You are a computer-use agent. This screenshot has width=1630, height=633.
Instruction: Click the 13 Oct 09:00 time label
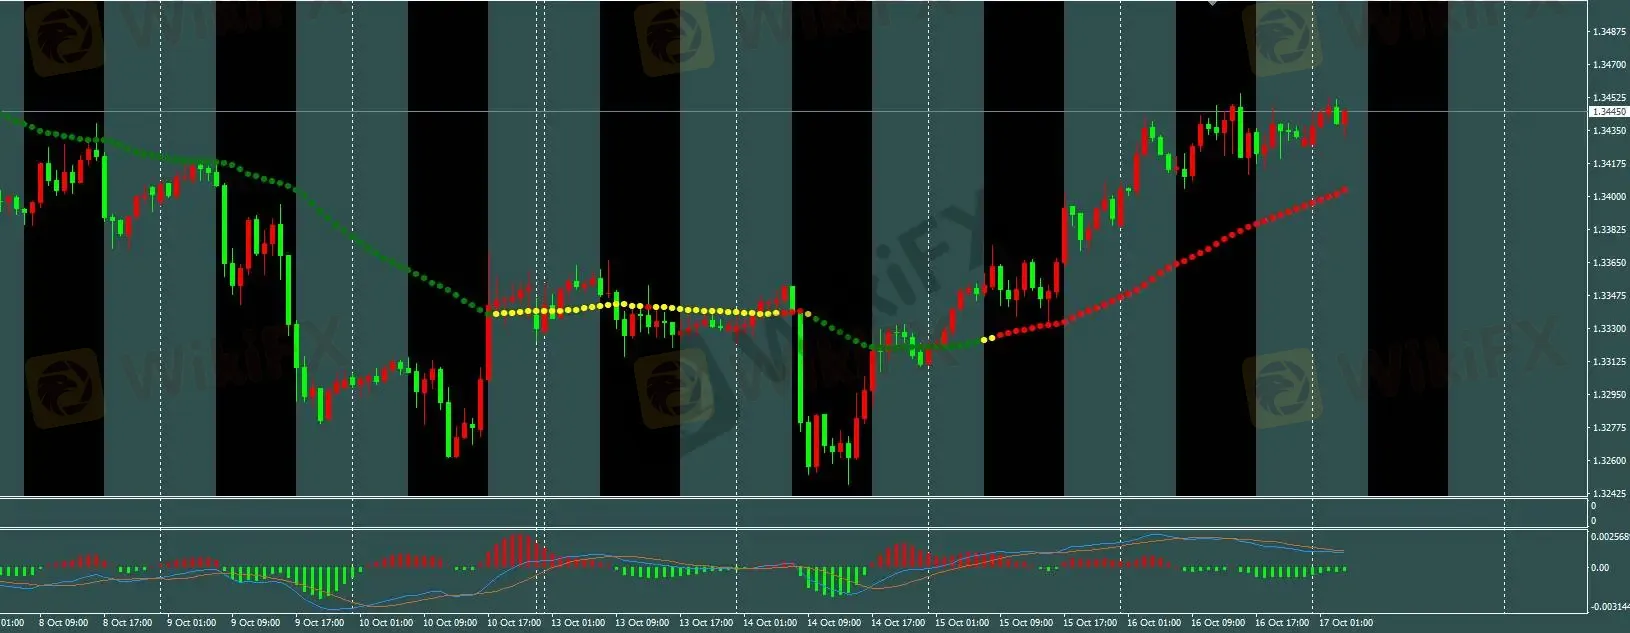[x=642, y=623]
